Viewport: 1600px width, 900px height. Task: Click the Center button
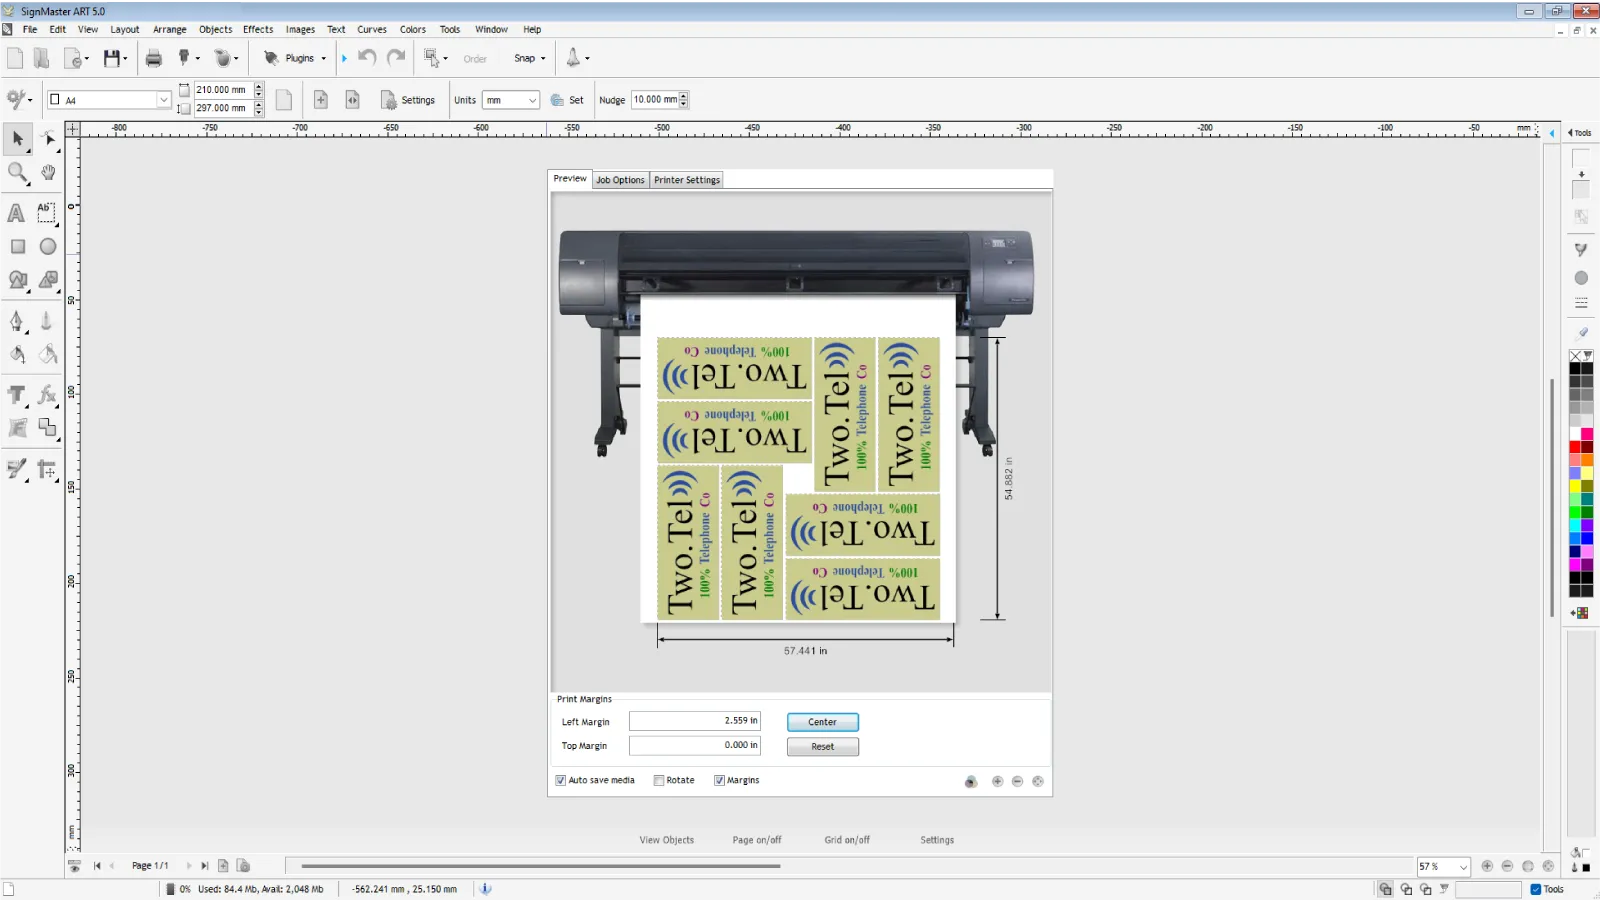[822, 722]
